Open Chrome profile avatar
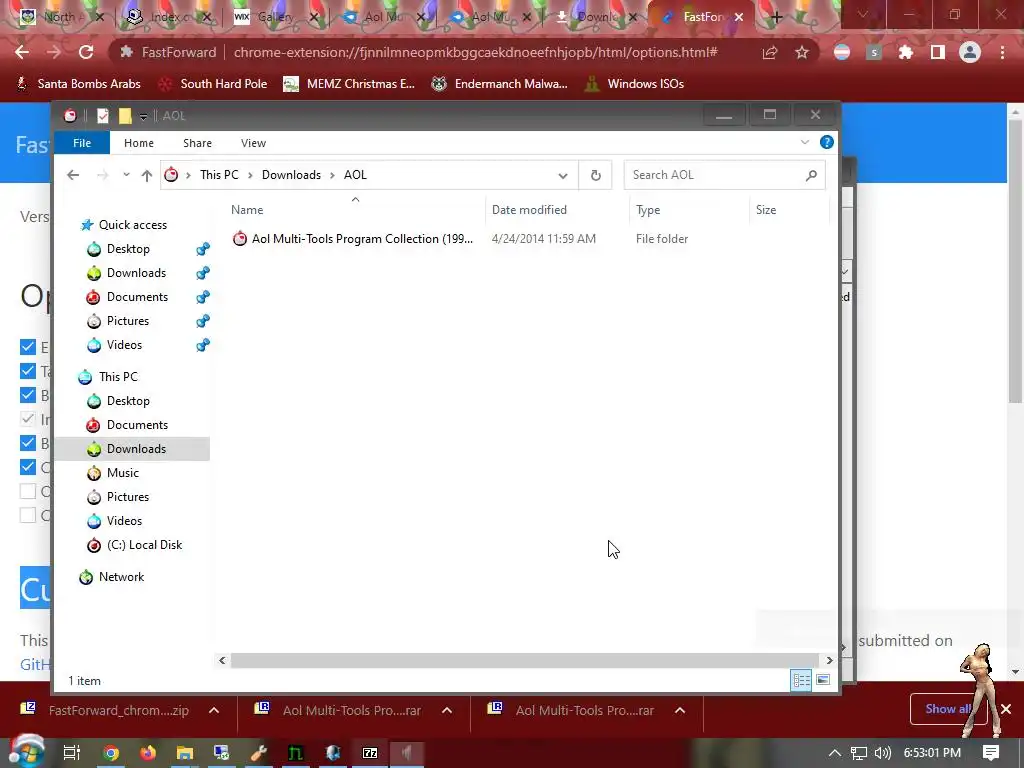The width and height of the screenshot is (1024, 768). pyautogui.click(x=970, y=52)
